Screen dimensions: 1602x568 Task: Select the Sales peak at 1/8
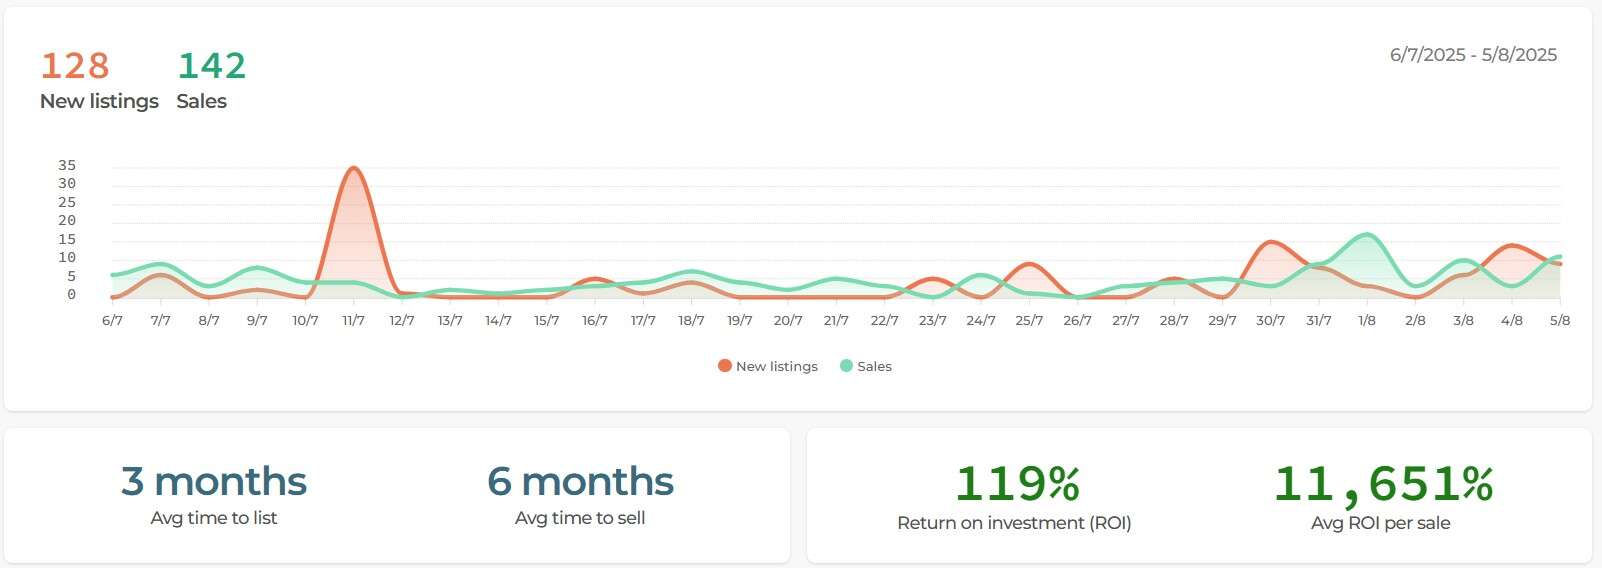[1367, 235]
